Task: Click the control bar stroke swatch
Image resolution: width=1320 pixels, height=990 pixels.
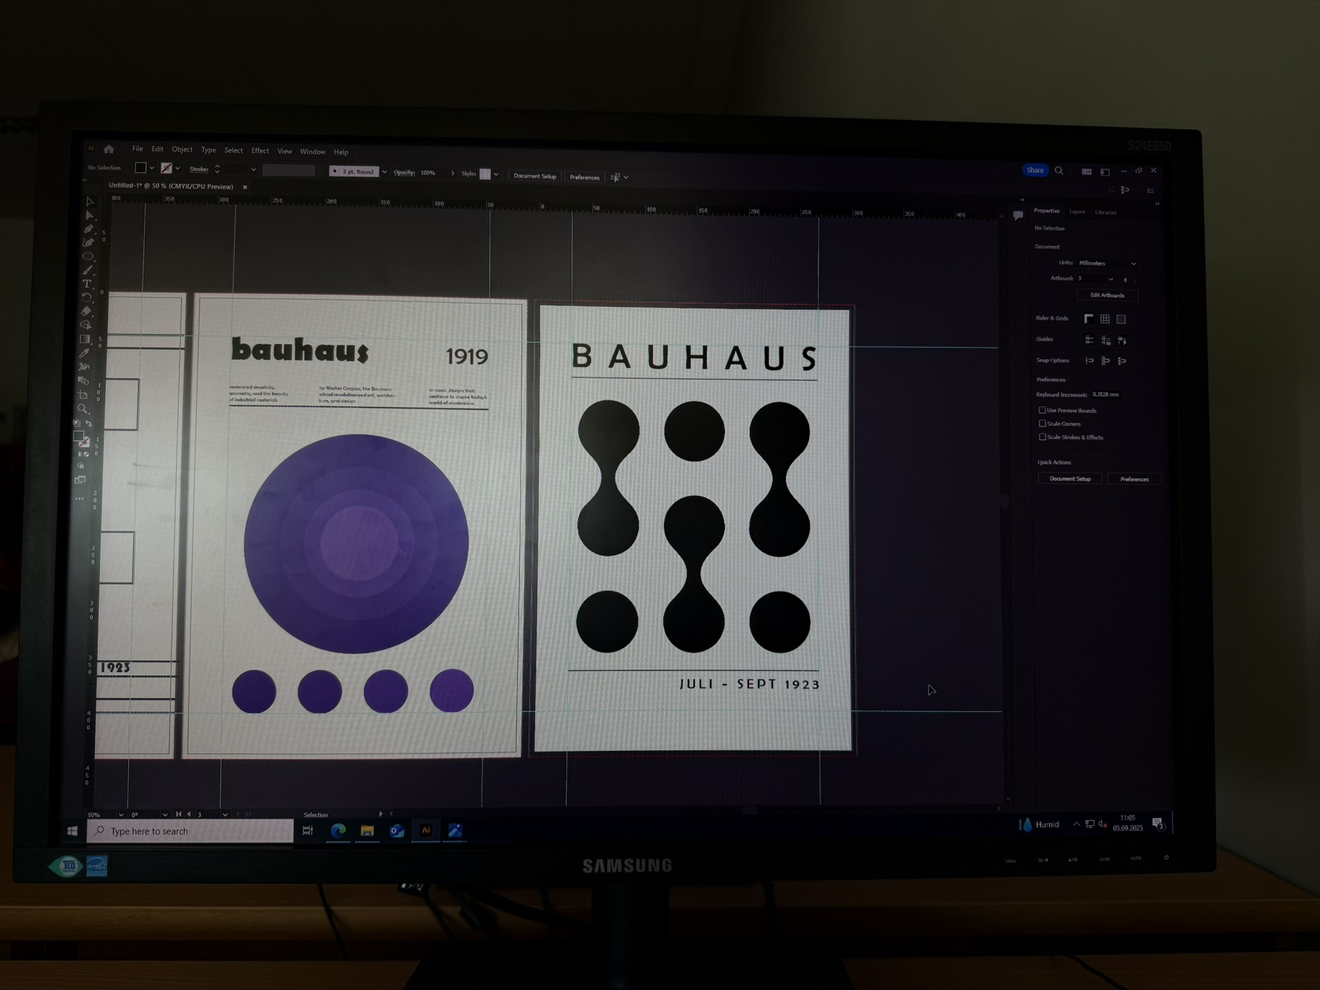Action: (167, 168)
